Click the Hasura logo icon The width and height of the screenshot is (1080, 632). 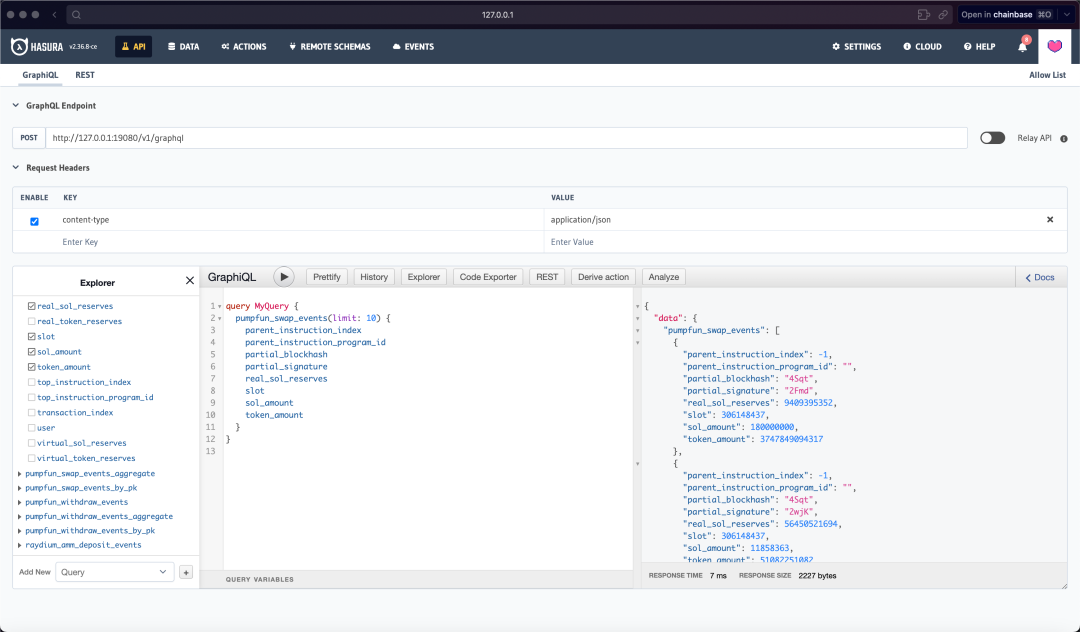pyautogui.click(x=19, y=47)
